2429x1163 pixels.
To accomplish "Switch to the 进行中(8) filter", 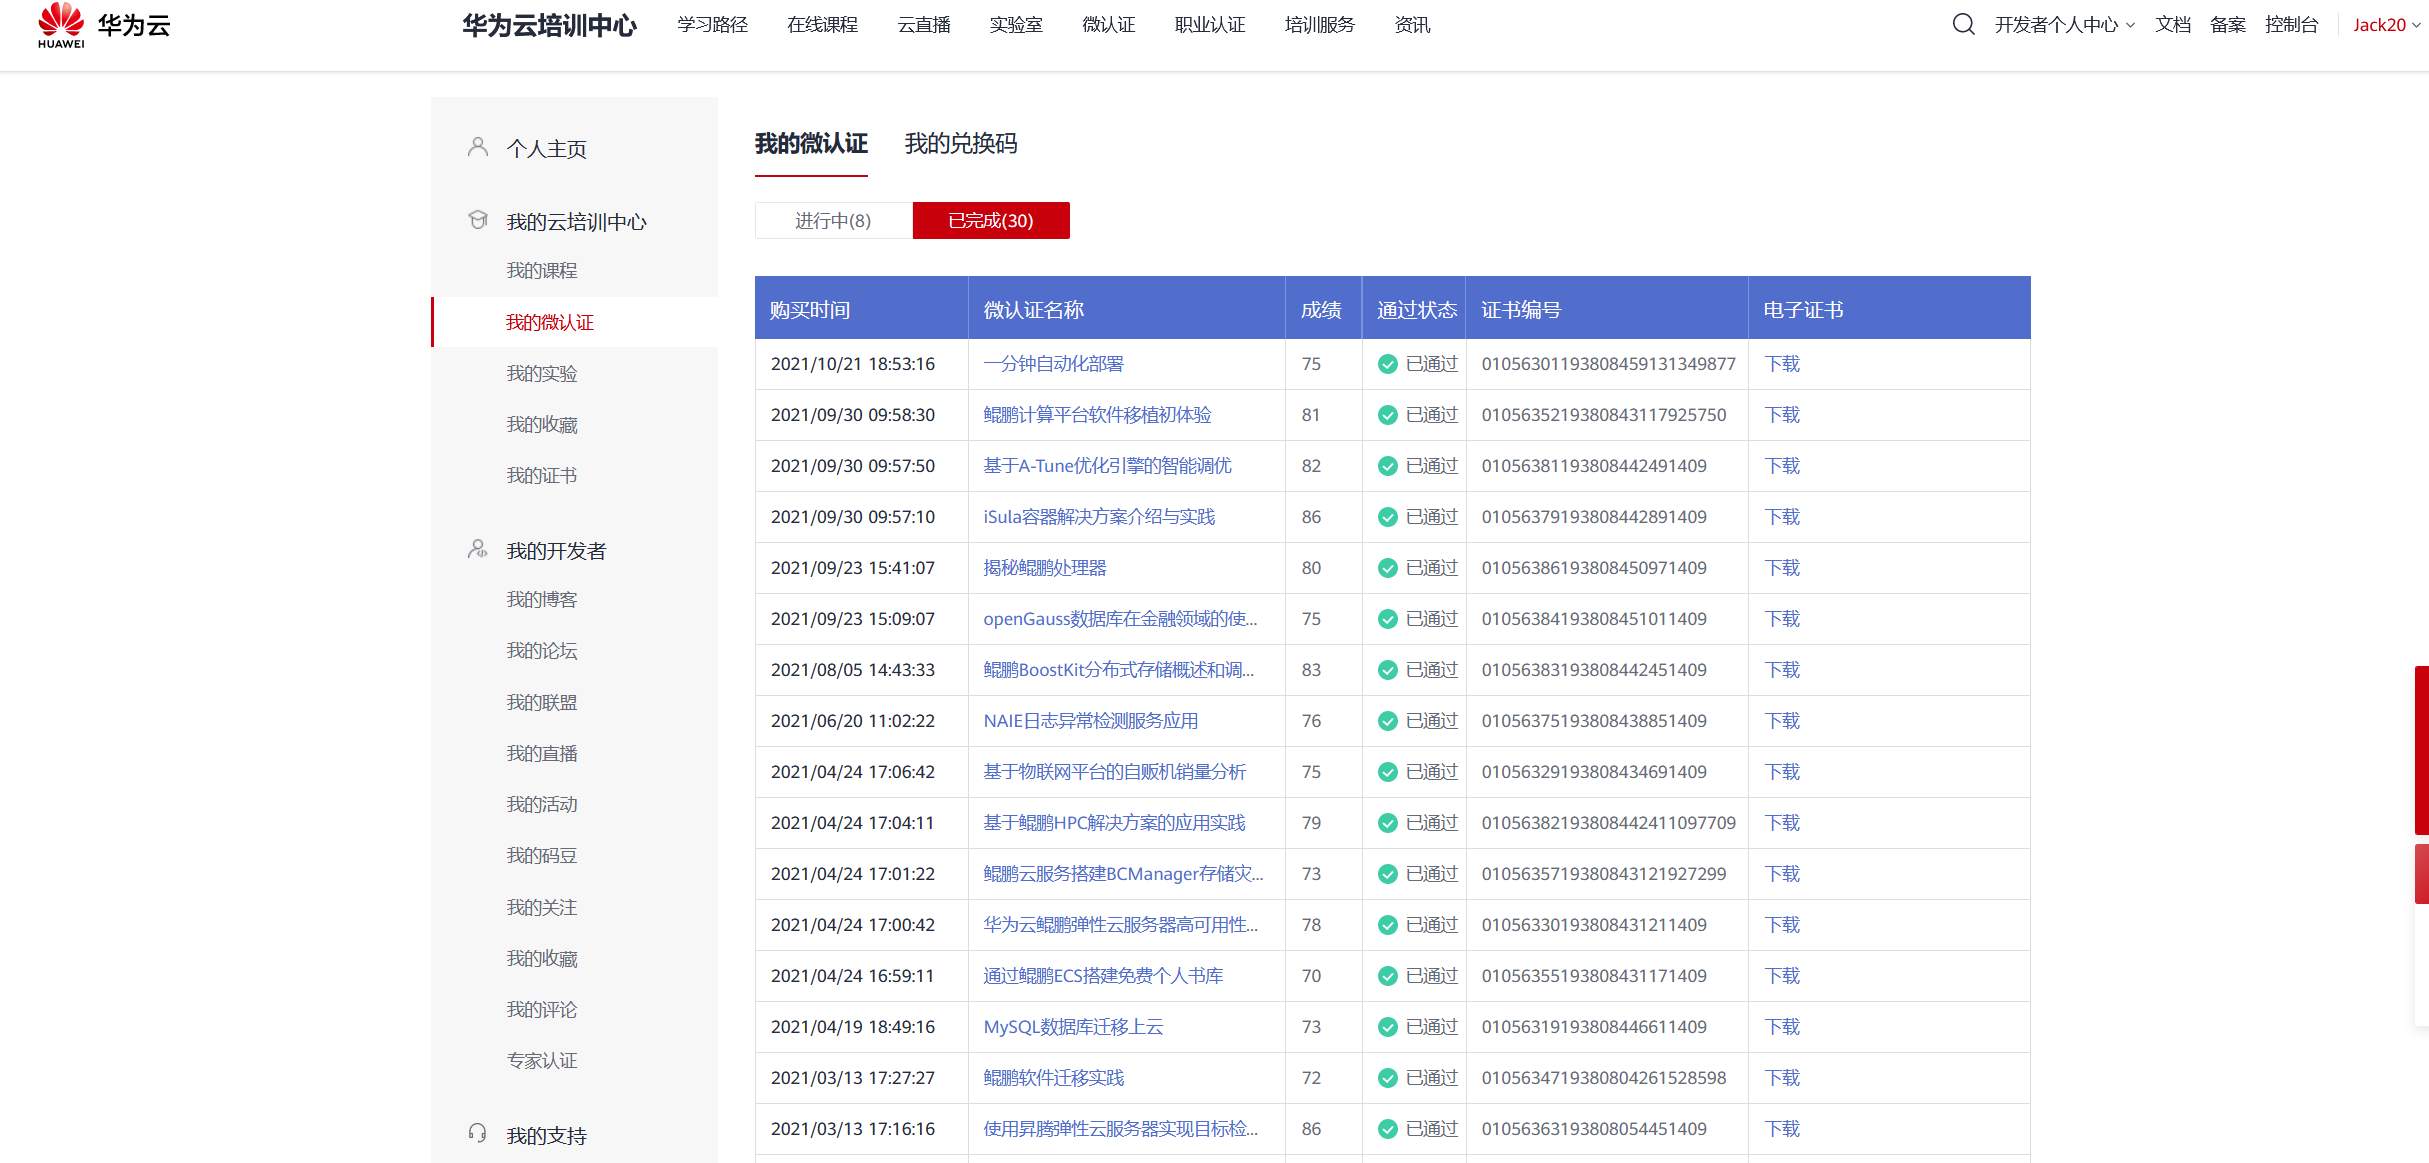I will click(833, 221).
